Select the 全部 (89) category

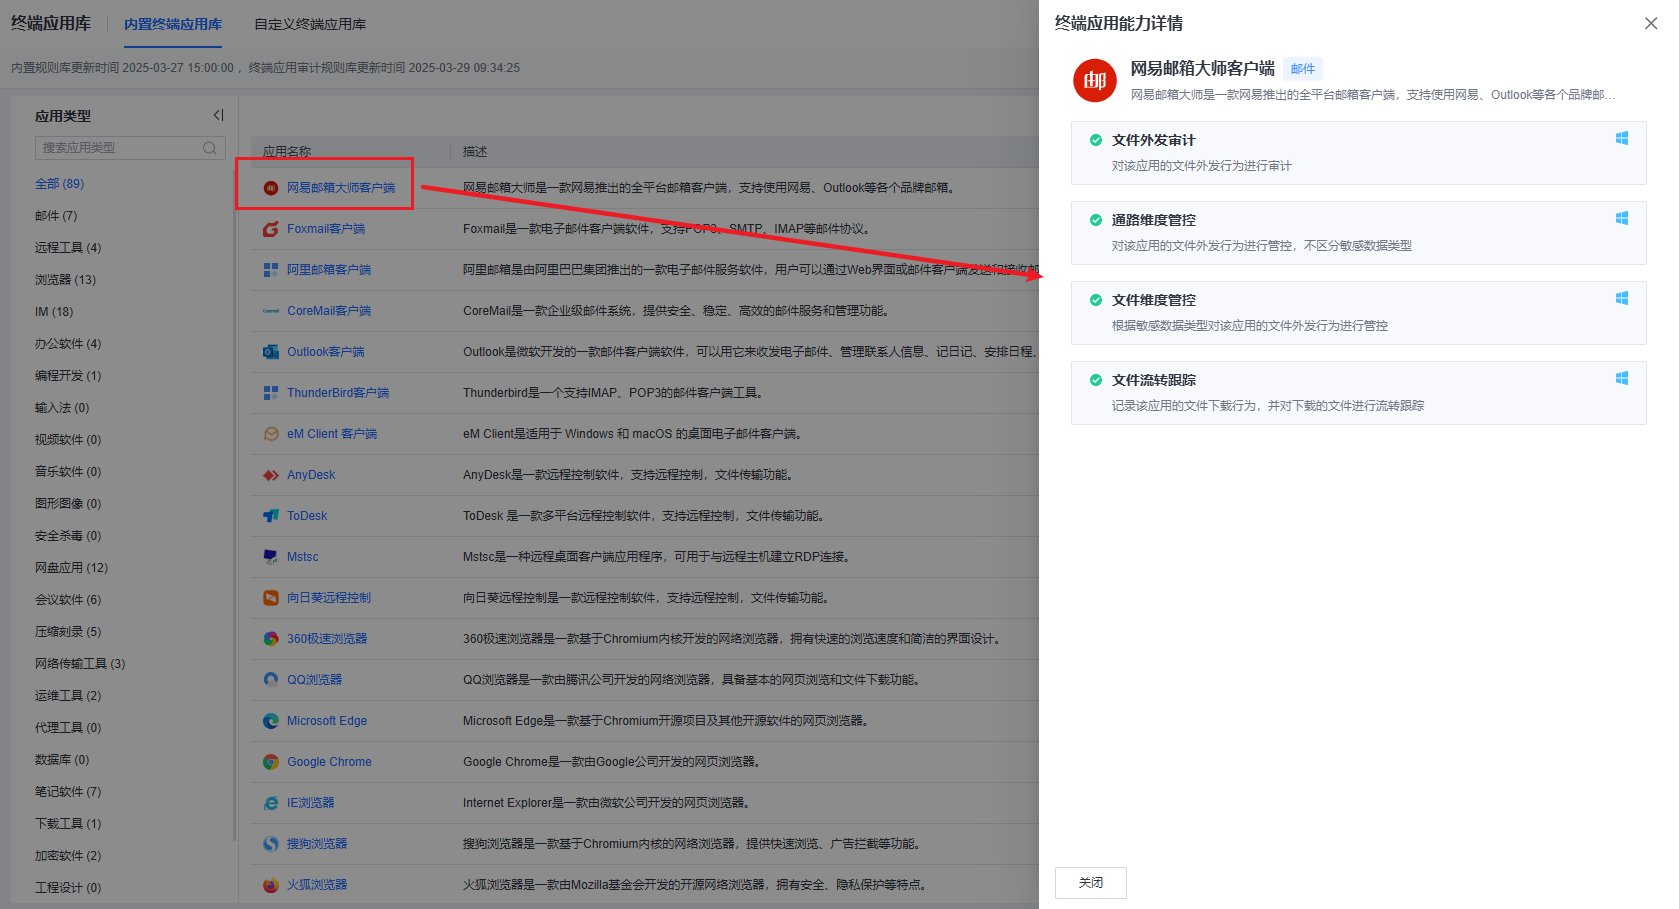pyautogui.click(x=59, y=184)
